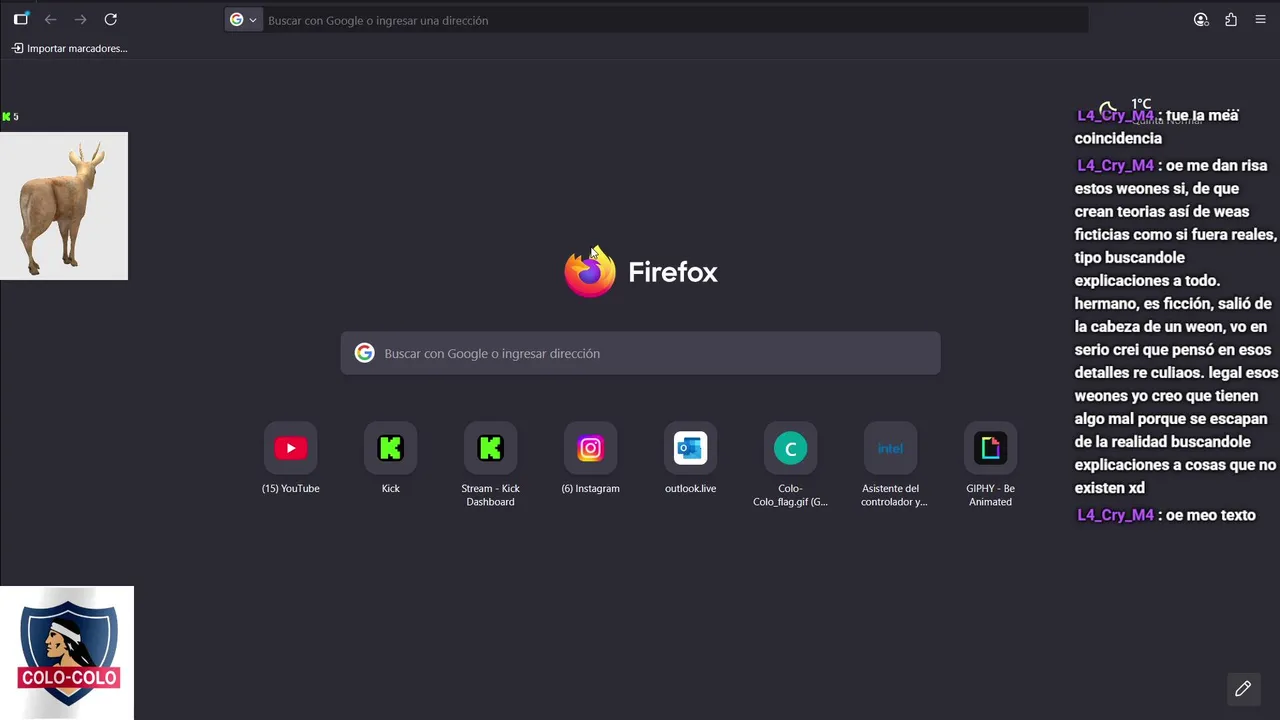
Task: Open the Instagram shortcut tile
Action: point(591,448)
